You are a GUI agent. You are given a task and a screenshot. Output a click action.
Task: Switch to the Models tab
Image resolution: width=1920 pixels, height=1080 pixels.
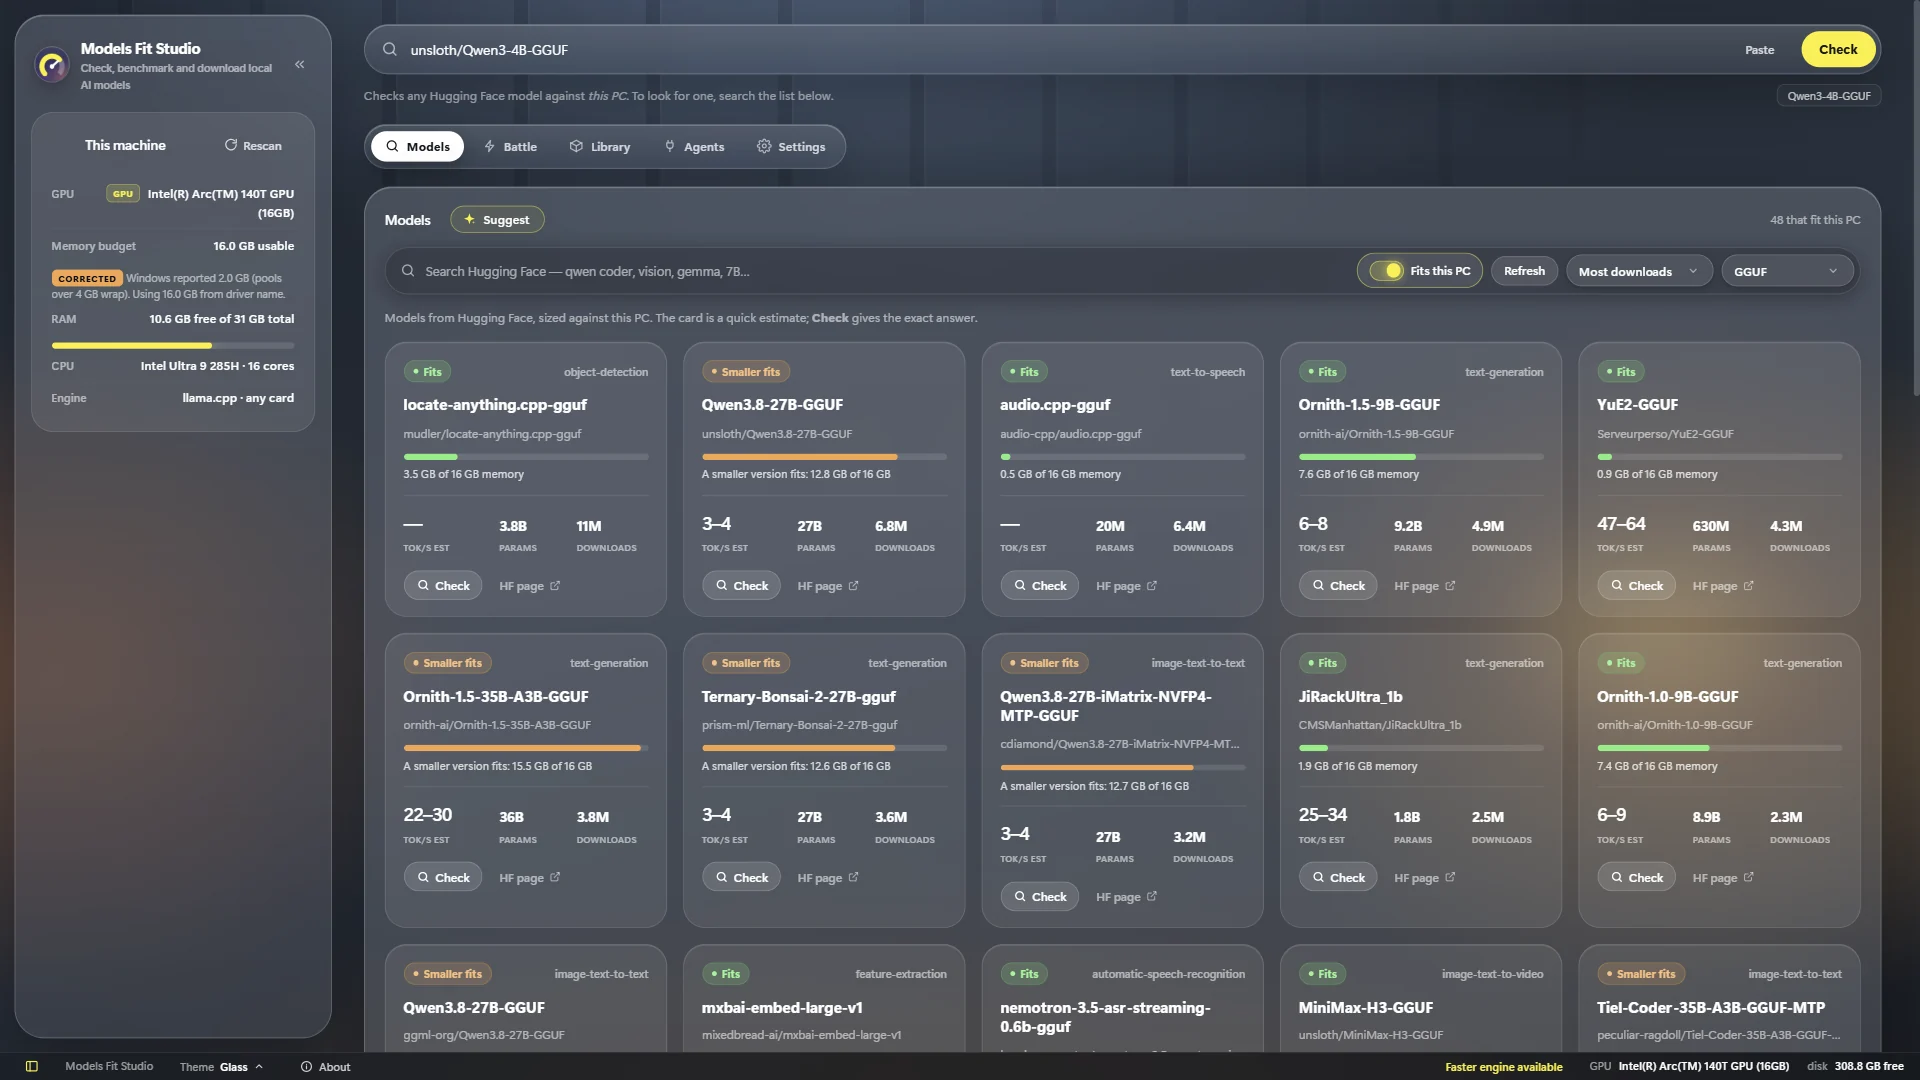(x=418, y=146)
